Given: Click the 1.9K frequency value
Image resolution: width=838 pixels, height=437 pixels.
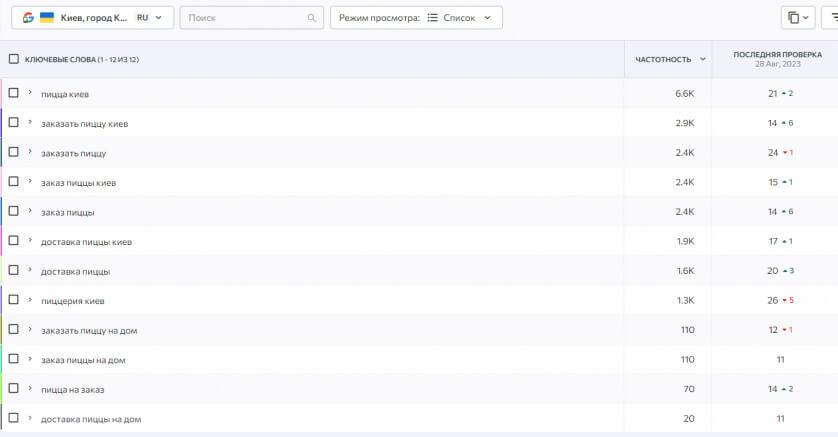Looking at the screenshot, I should tap(686, 241).
